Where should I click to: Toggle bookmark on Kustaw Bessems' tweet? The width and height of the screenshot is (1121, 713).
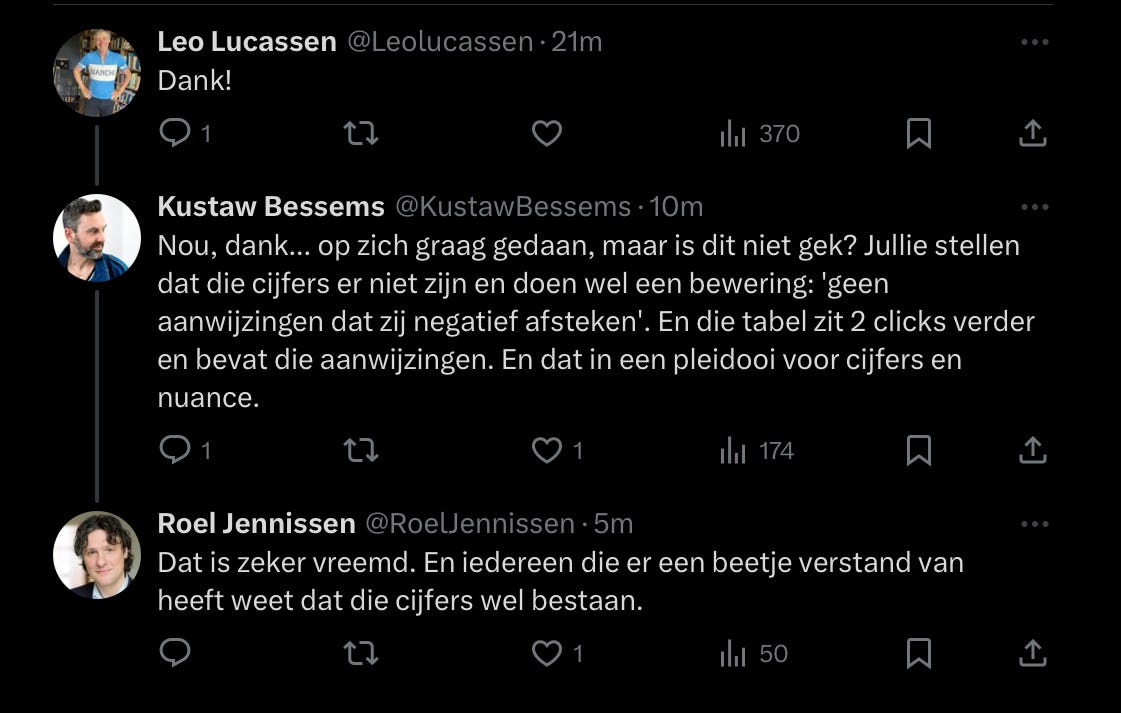pos(920,450)
